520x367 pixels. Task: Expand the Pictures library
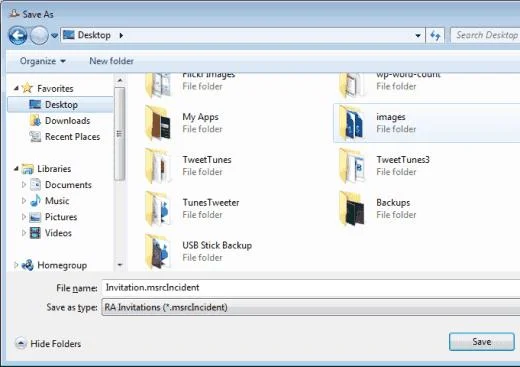[24, 216]
